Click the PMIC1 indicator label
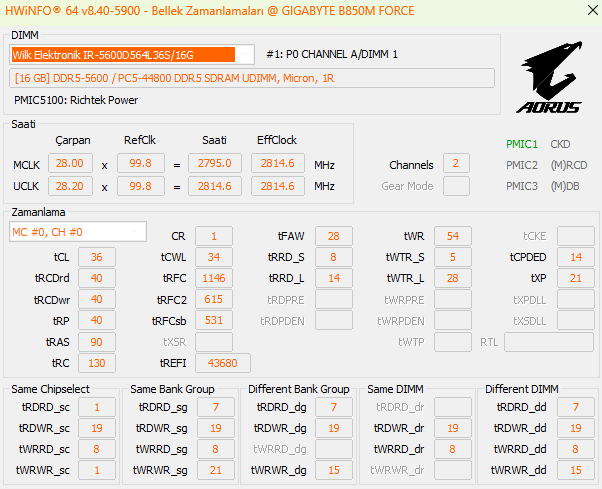Viewport: 602px width, 489px height. [521, 144]
